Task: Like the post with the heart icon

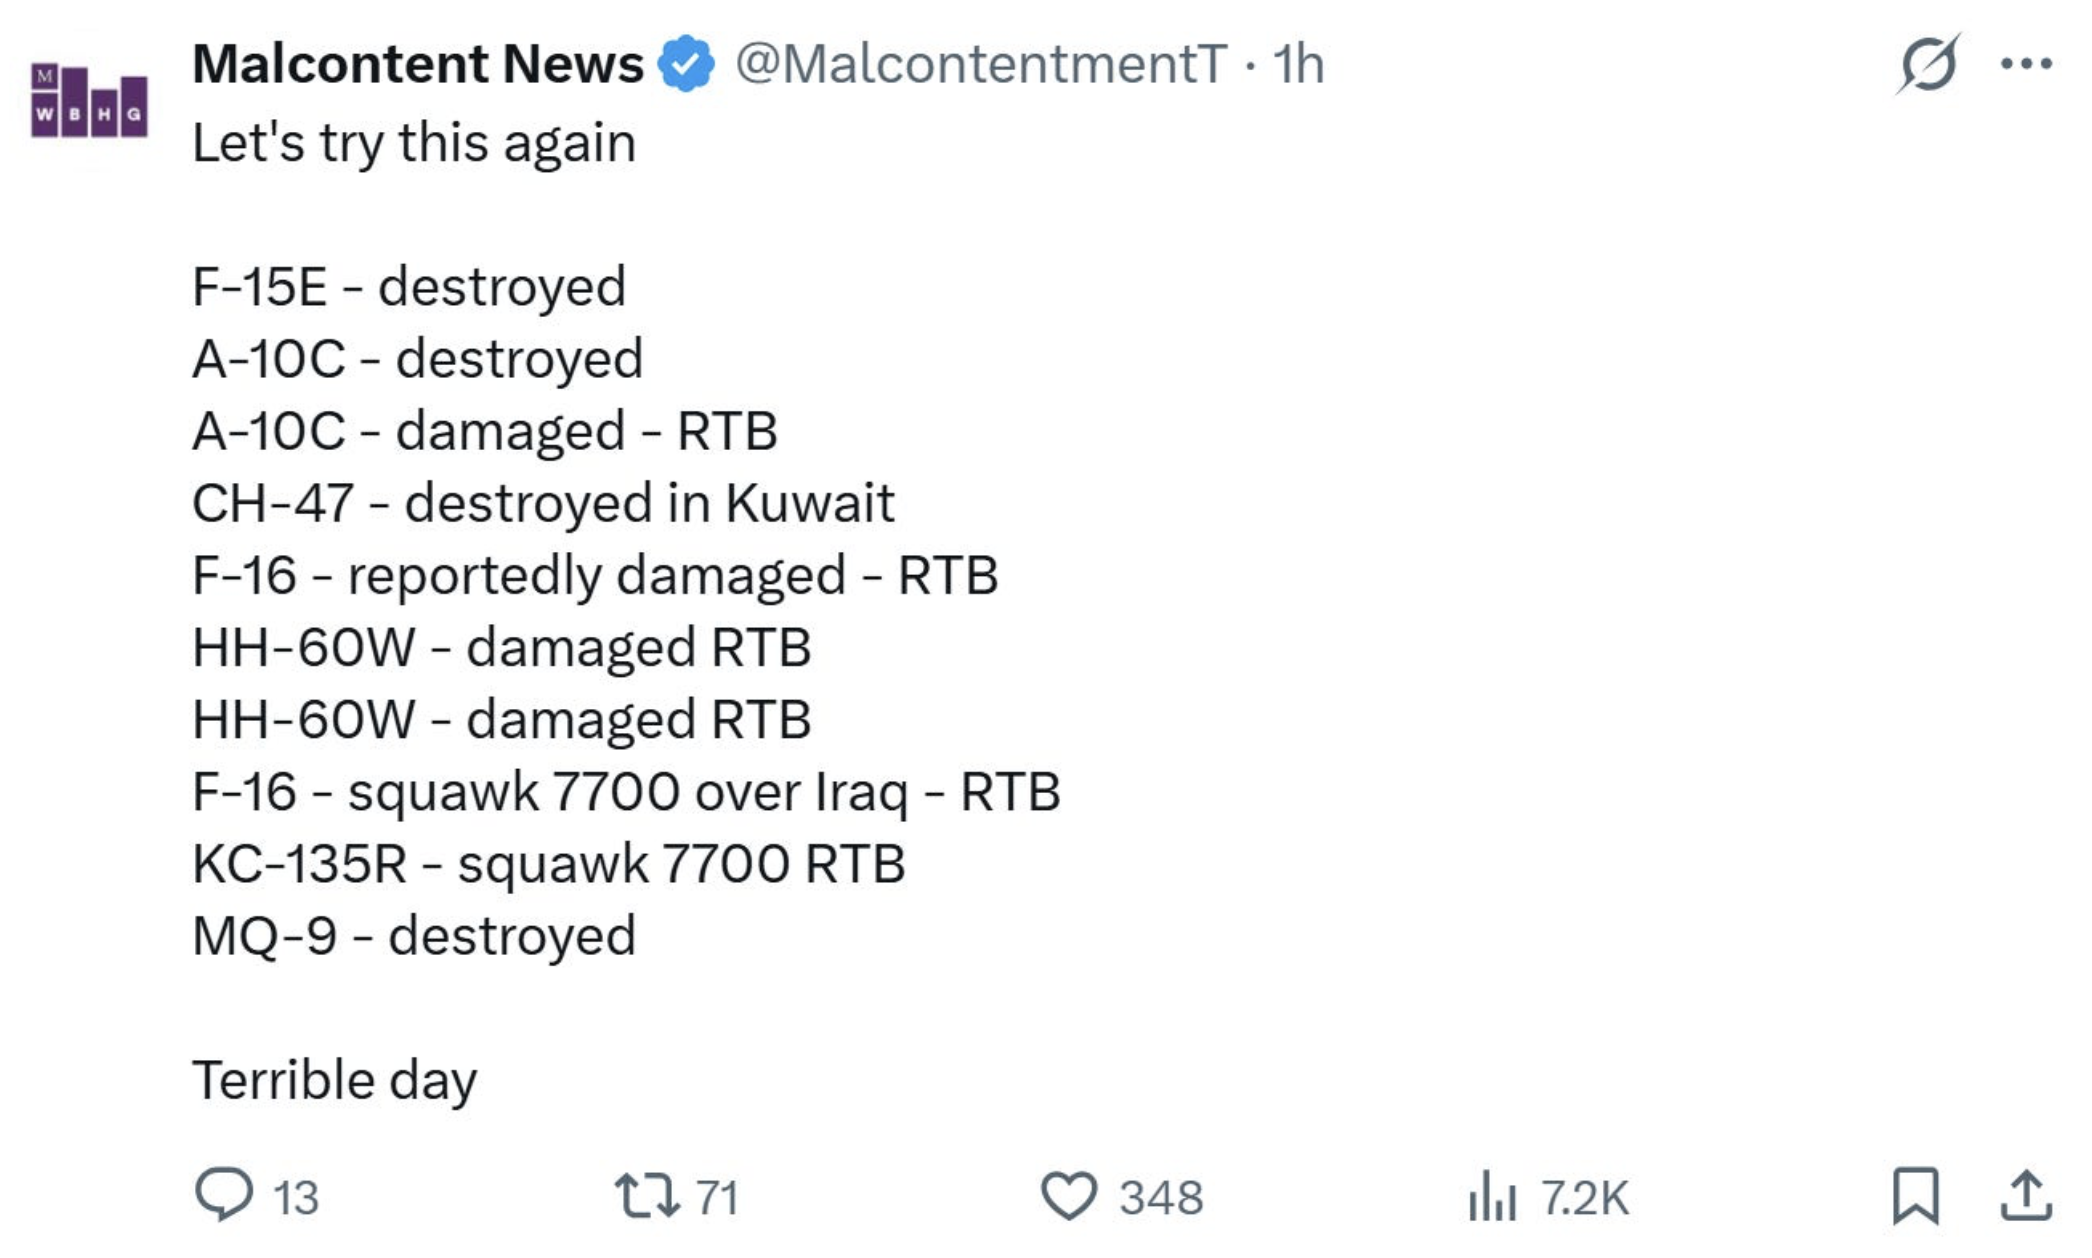Action: tap(1069, 1196)
